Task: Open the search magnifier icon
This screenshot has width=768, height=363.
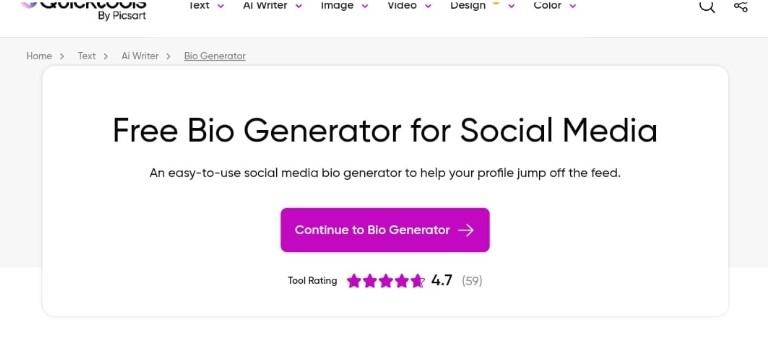Action: coord(707,5)
